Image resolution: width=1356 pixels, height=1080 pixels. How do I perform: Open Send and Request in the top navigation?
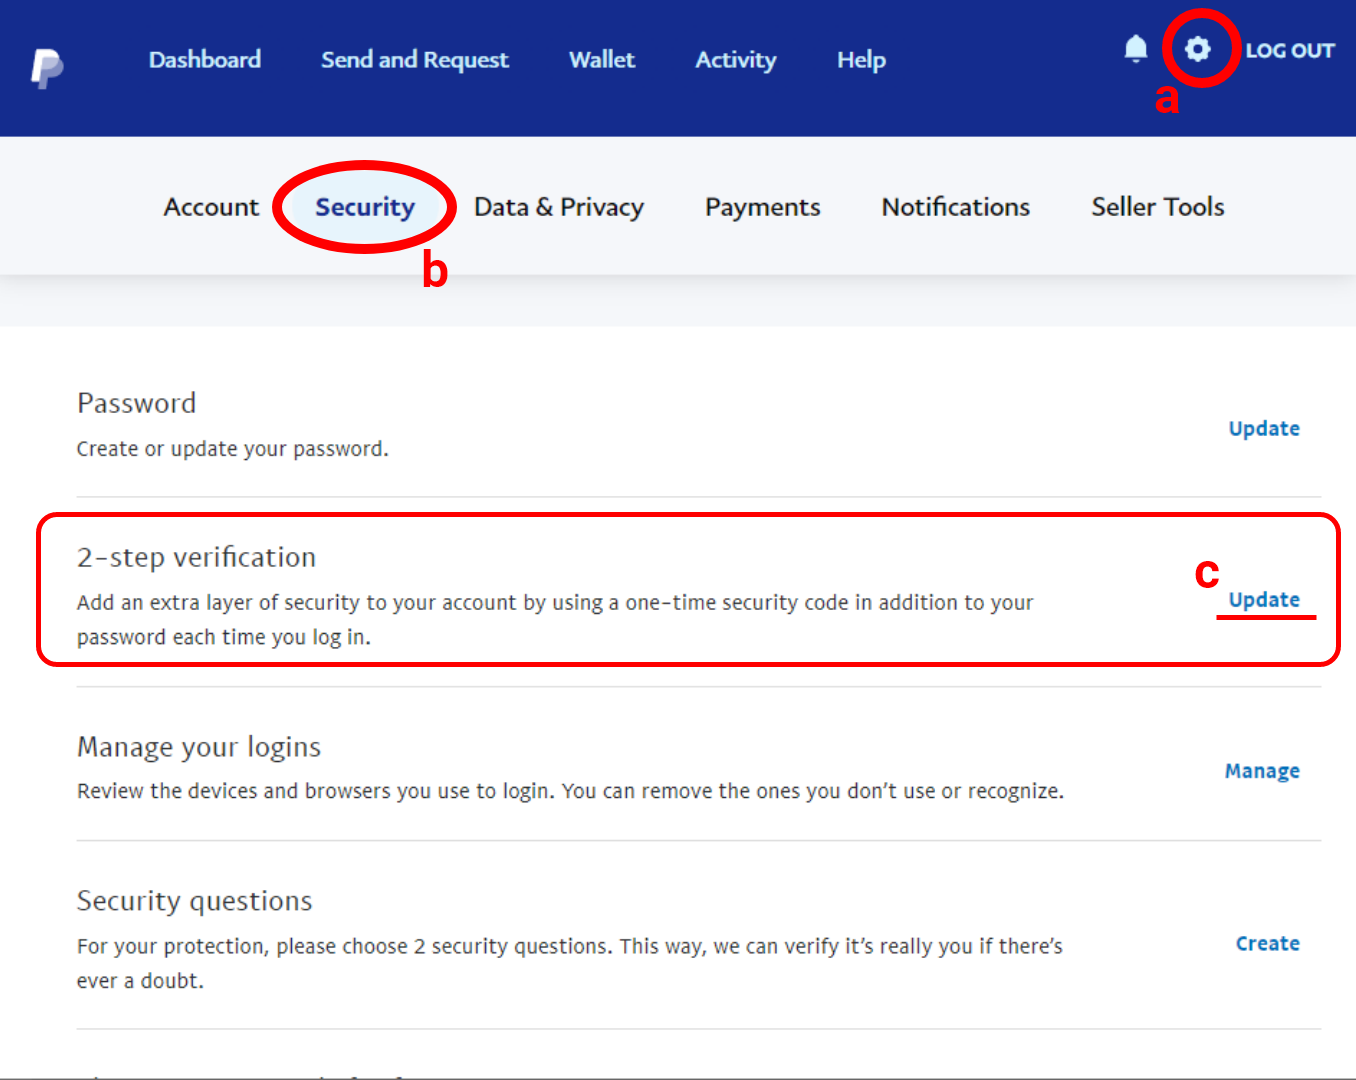tap(415, 60)
